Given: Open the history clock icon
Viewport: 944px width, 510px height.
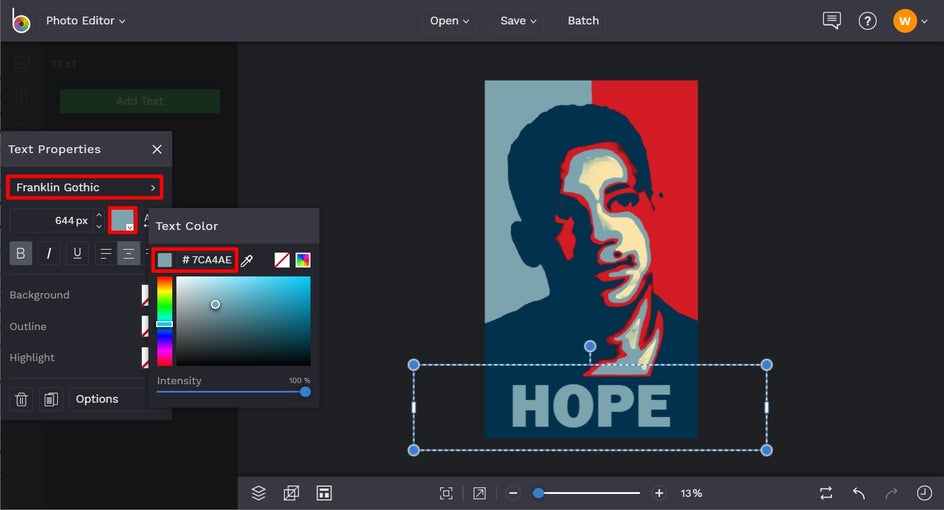Looking at the screenshot, I should [924, 493].
